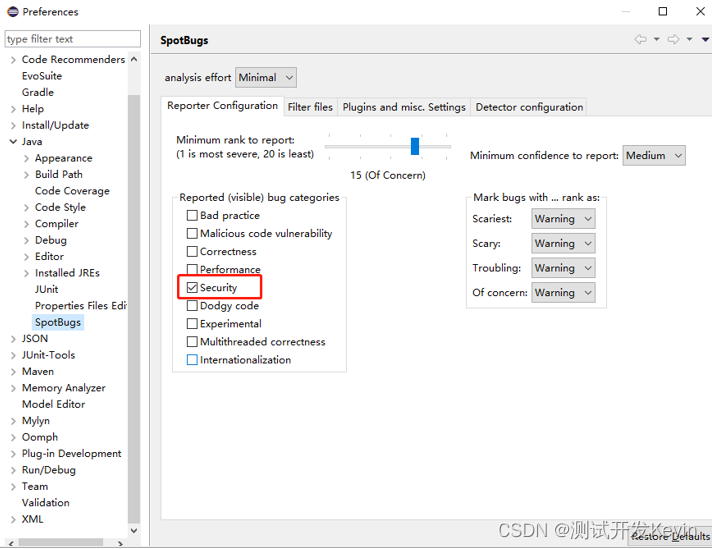Open the Troubling rank dropdown
Viewport: 712px width, 549px height.
point(563,268)
